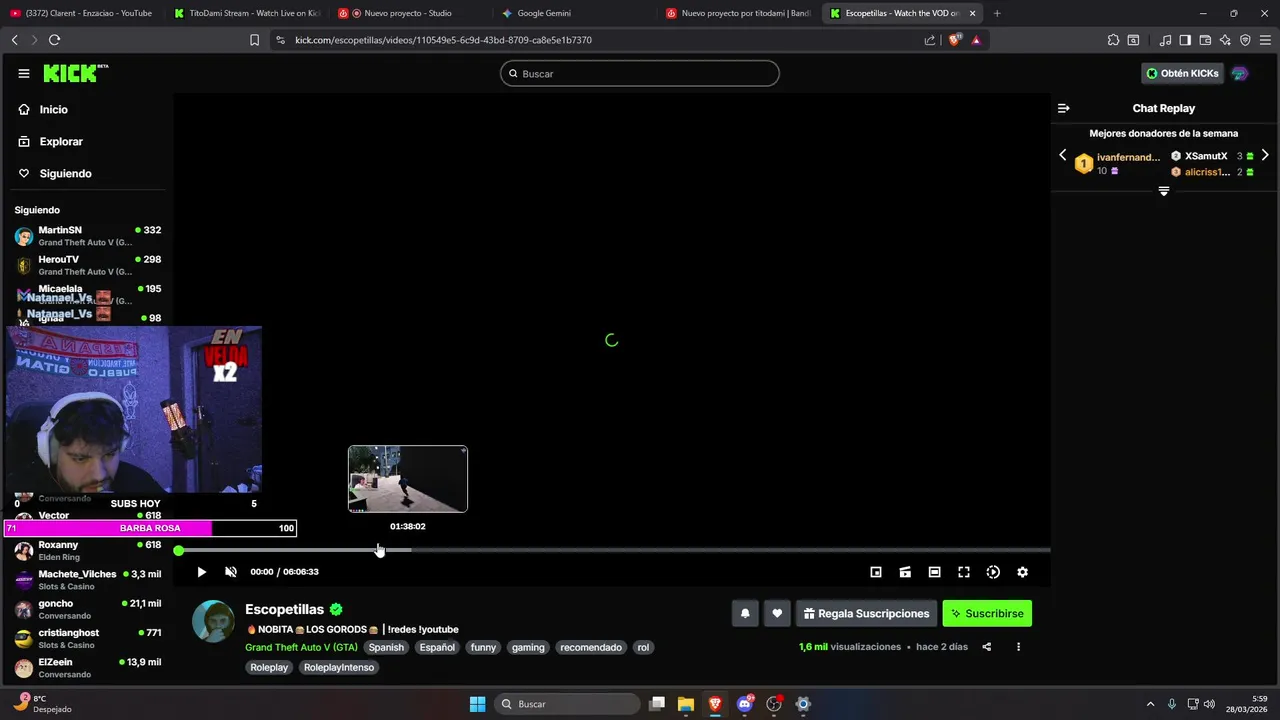Collapse the Chat Replay panel
Image resolution: width=1280 pixels, height=720 pixels.
1064,108
